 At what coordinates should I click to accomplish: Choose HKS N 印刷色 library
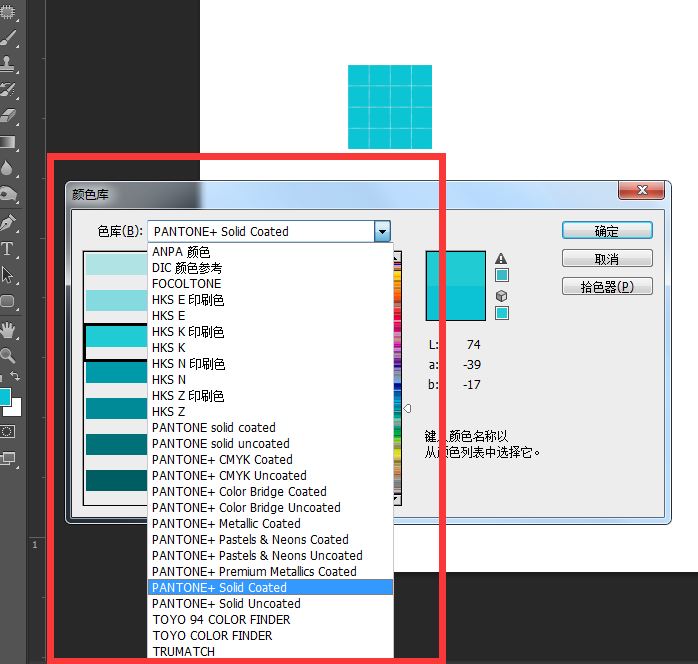[x=270, y=364]
